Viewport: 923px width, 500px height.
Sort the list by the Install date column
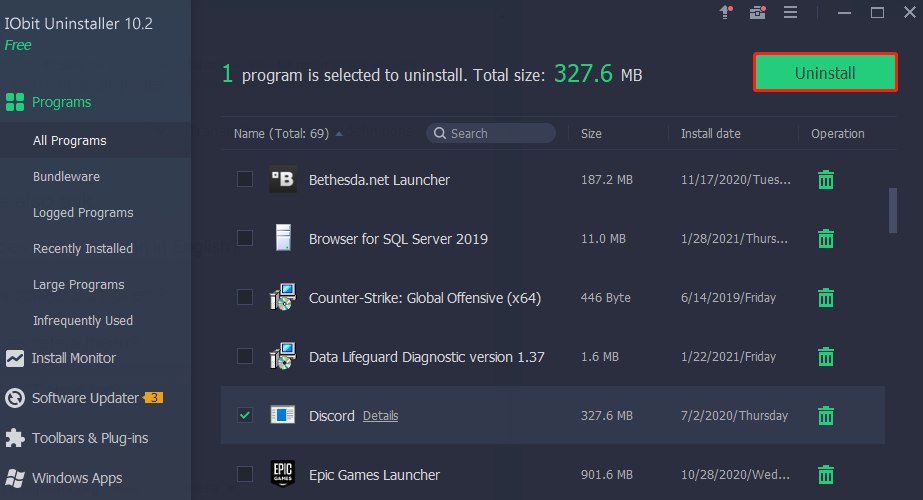[x=710, y=134]
